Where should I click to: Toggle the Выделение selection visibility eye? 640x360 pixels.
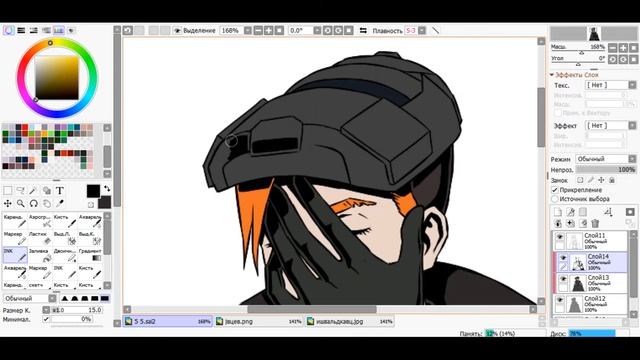(177, 31)
